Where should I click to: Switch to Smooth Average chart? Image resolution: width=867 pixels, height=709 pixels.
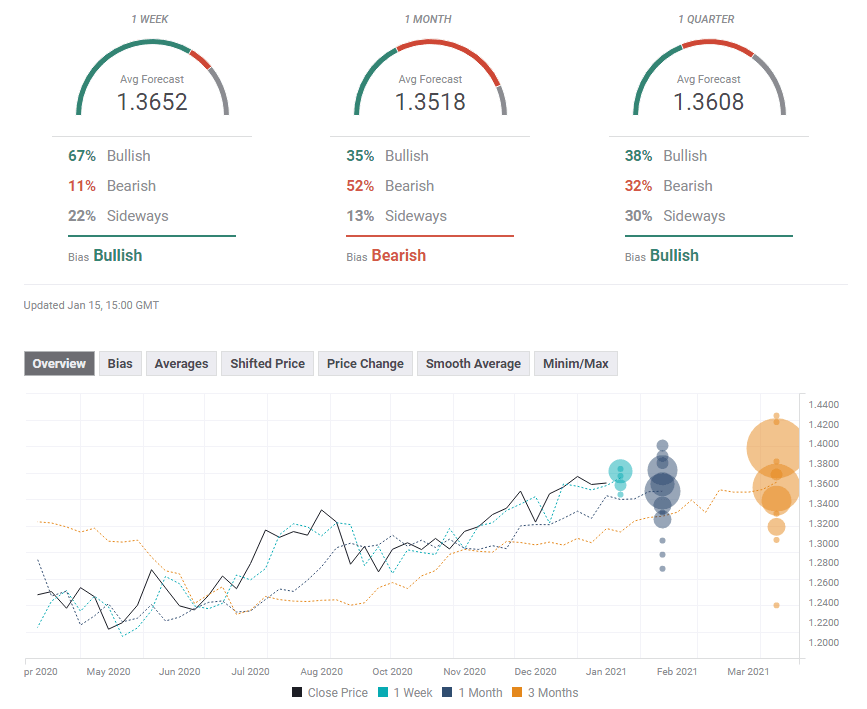click(x=473, y=364)
